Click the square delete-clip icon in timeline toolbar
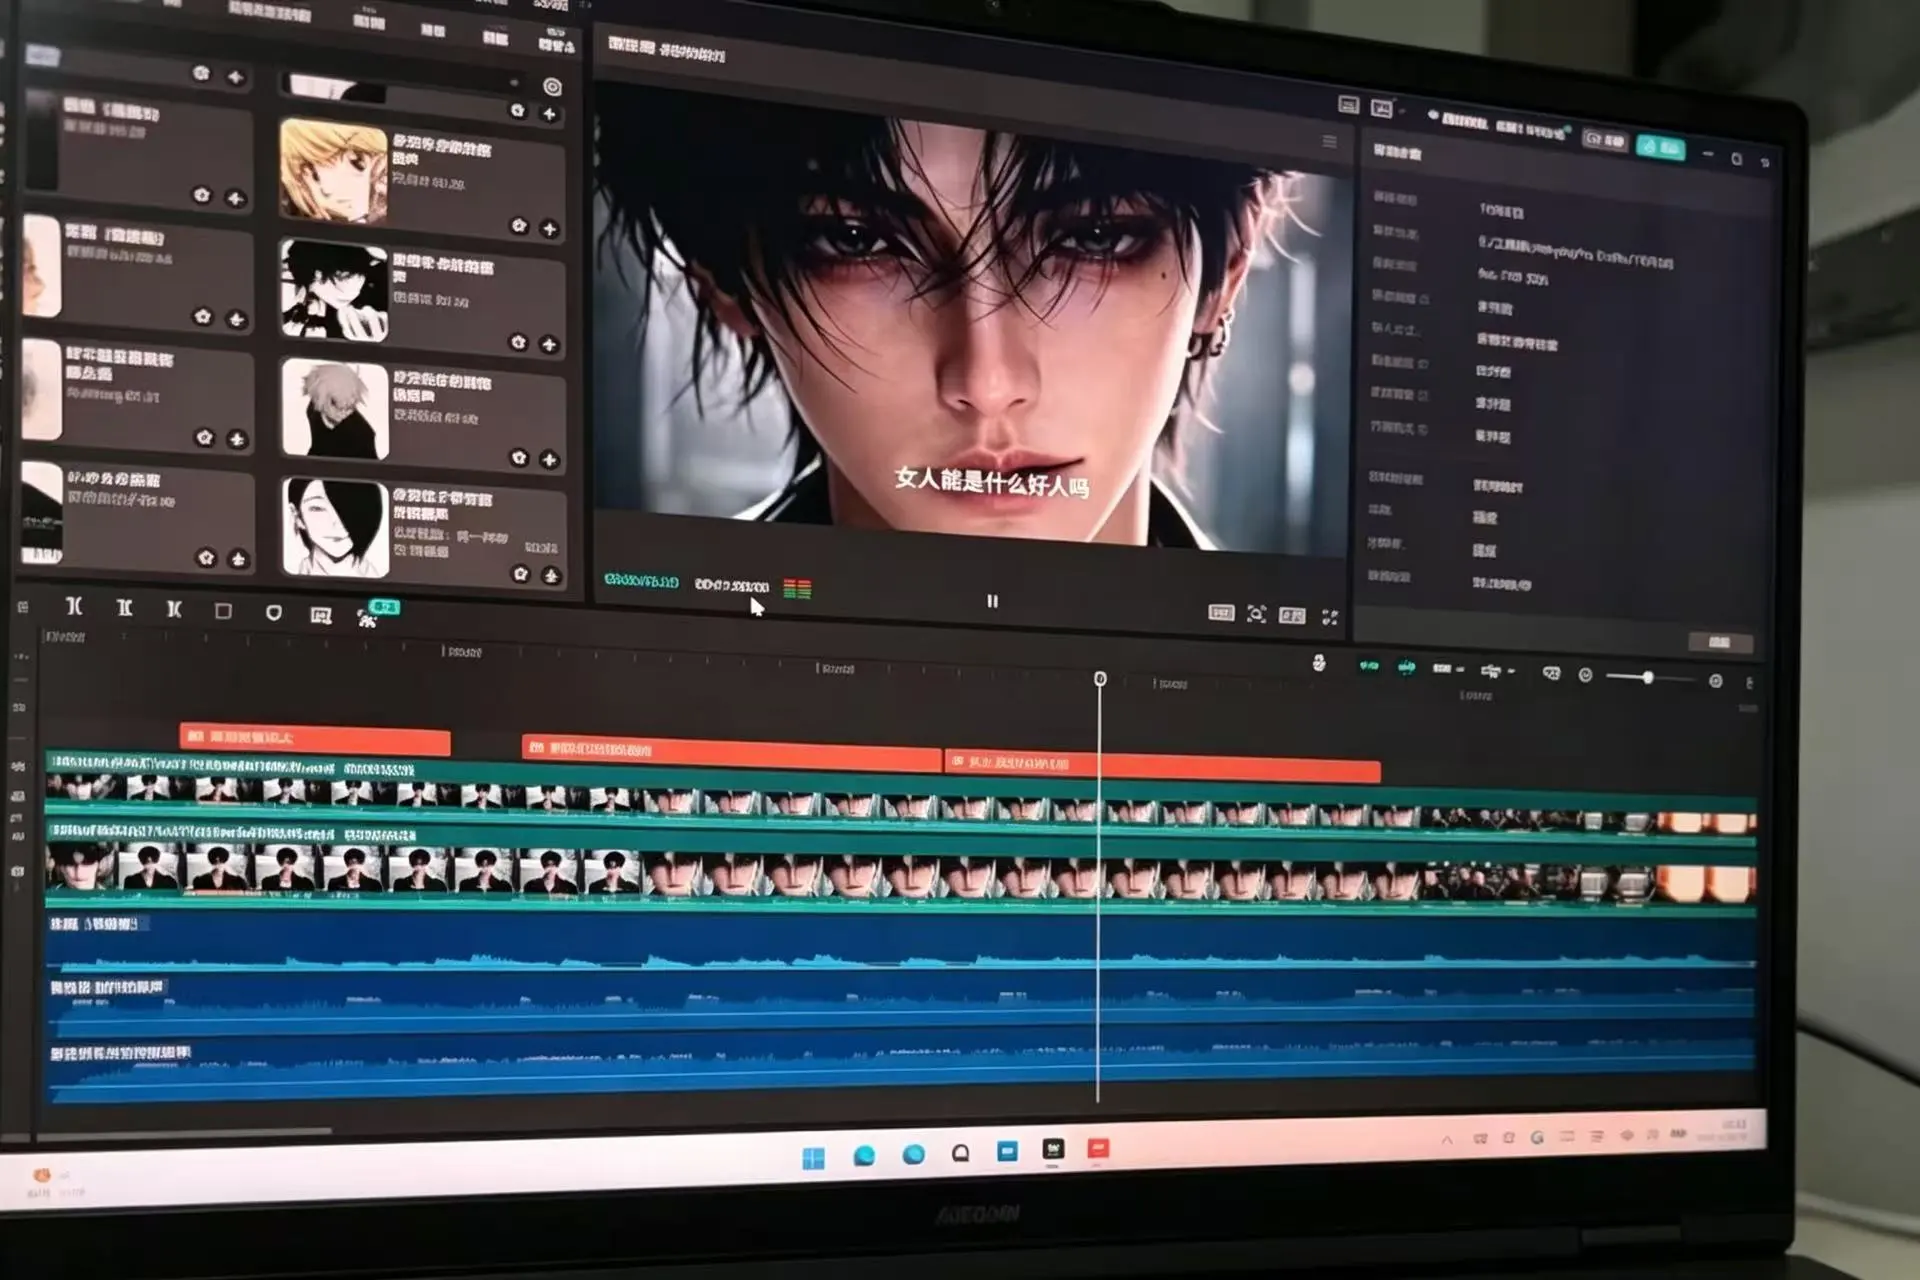 click(223, 611)
